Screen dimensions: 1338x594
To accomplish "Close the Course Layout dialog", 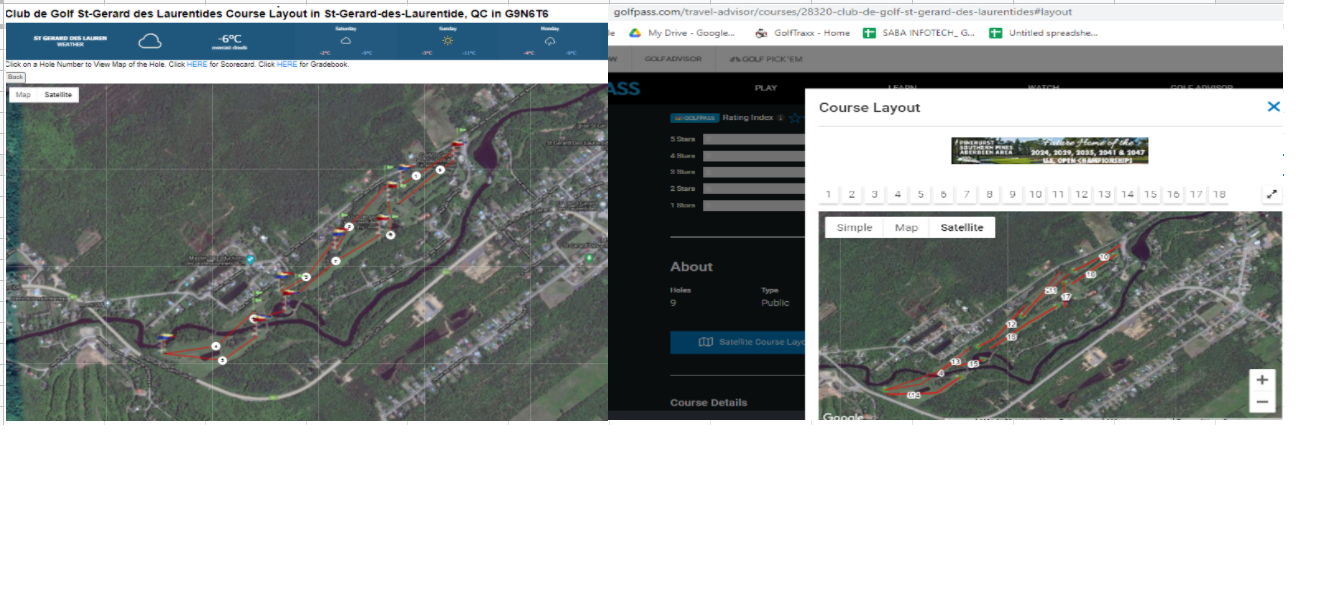I will click(x=1273, y=106).
